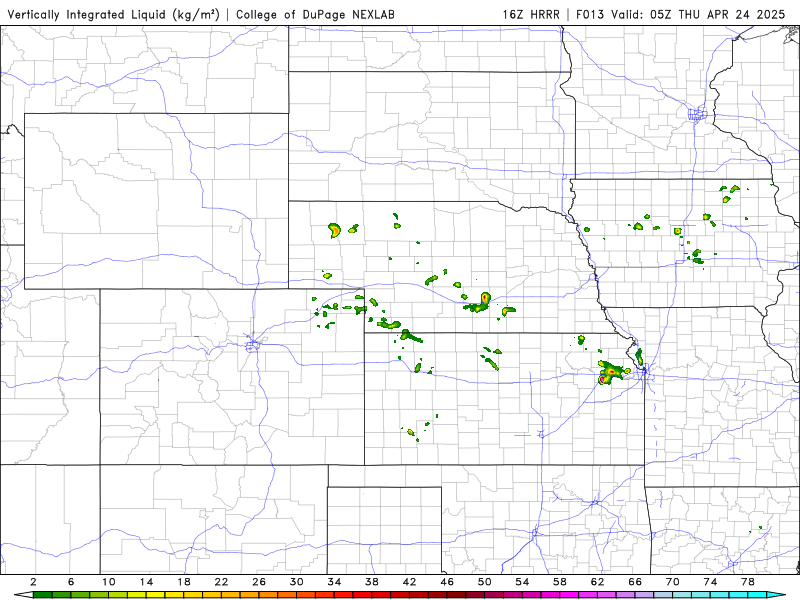Click the color scale label "62"
This screenshot has height=600, width=800.
tap(597, 582)
